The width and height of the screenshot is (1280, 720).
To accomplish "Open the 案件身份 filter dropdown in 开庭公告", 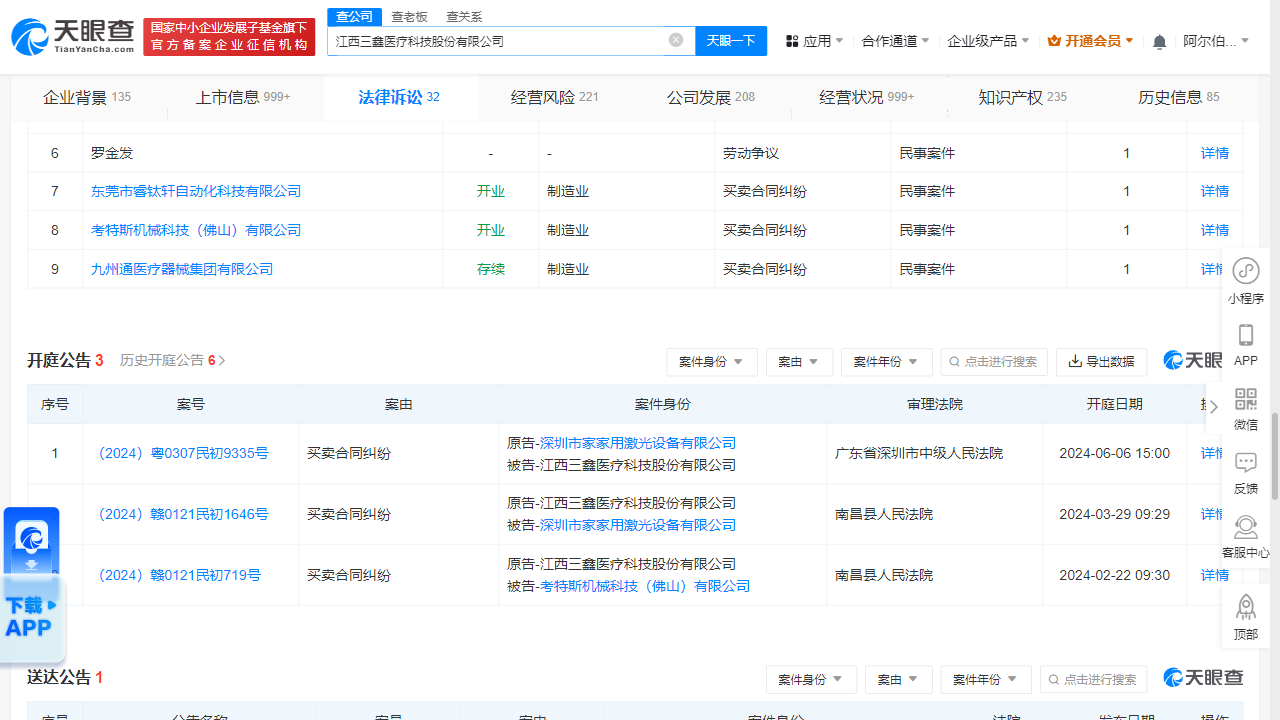I will pyautogui.click(x=712, y=362).
